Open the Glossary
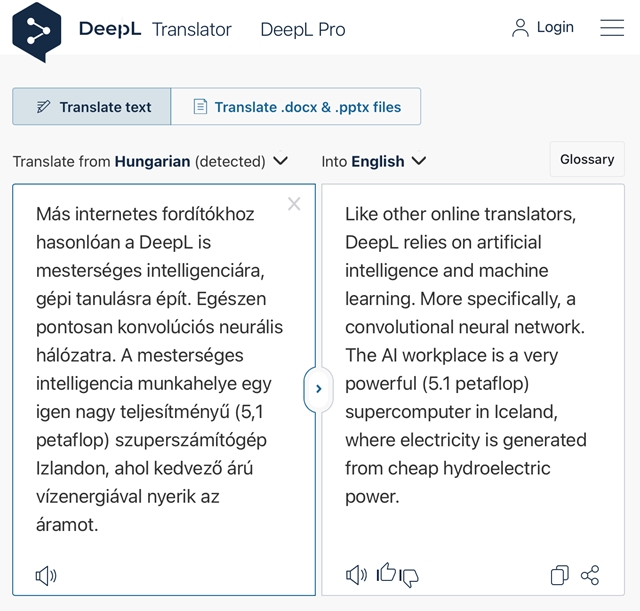Screen dimensions: 640x611 coord(587,159)
